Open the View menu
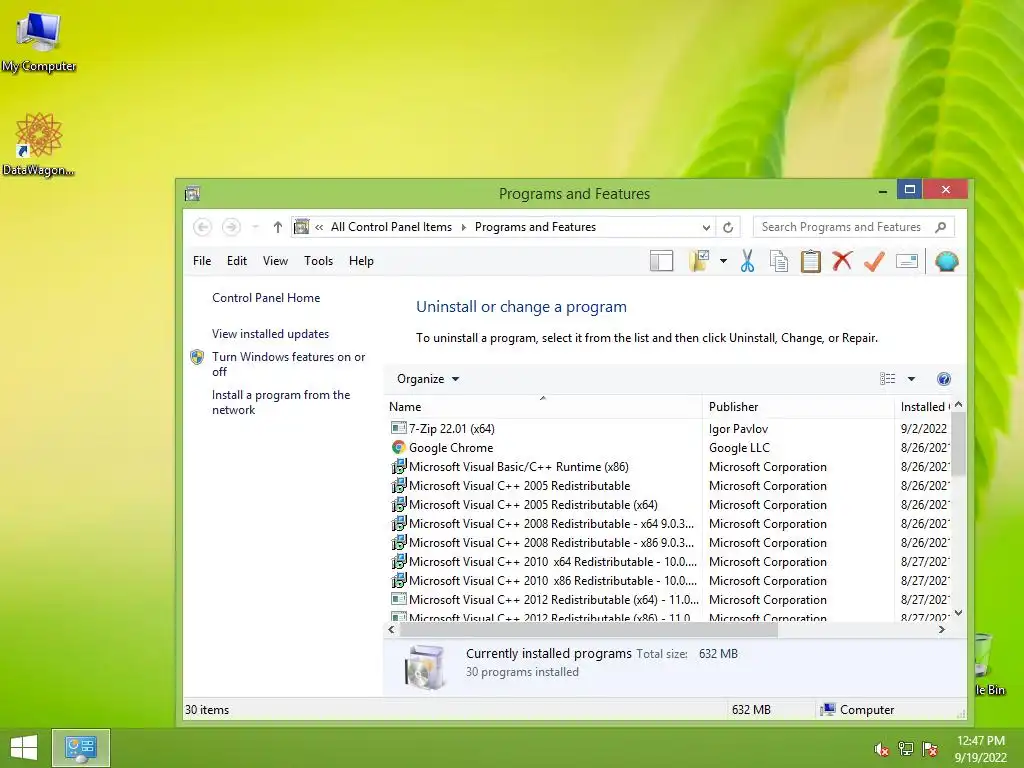The height and width of the screenshot is (768, 1024). (x=275, y=261)
